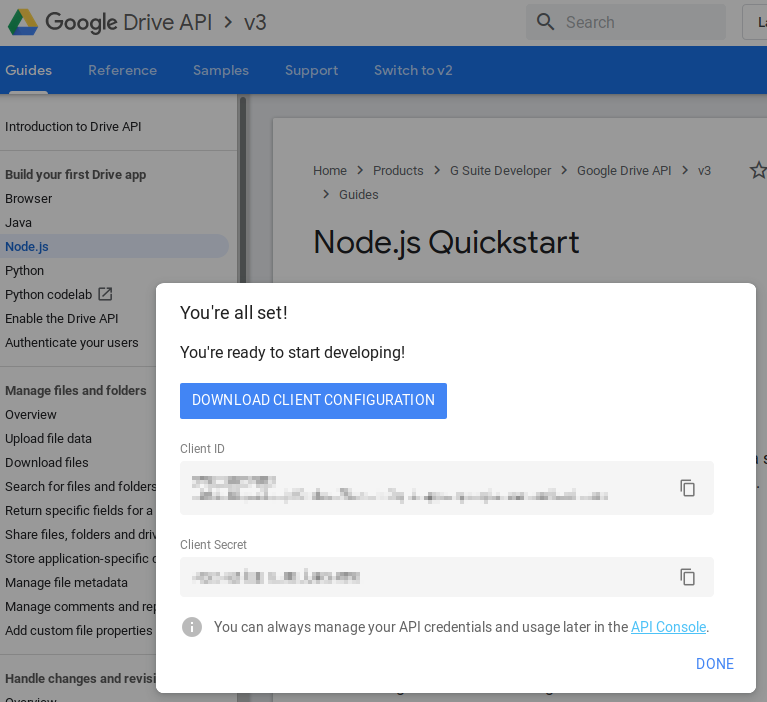Focus the Search input field
The width and height of the screenshot is (767, 702).
coord(626,22)
